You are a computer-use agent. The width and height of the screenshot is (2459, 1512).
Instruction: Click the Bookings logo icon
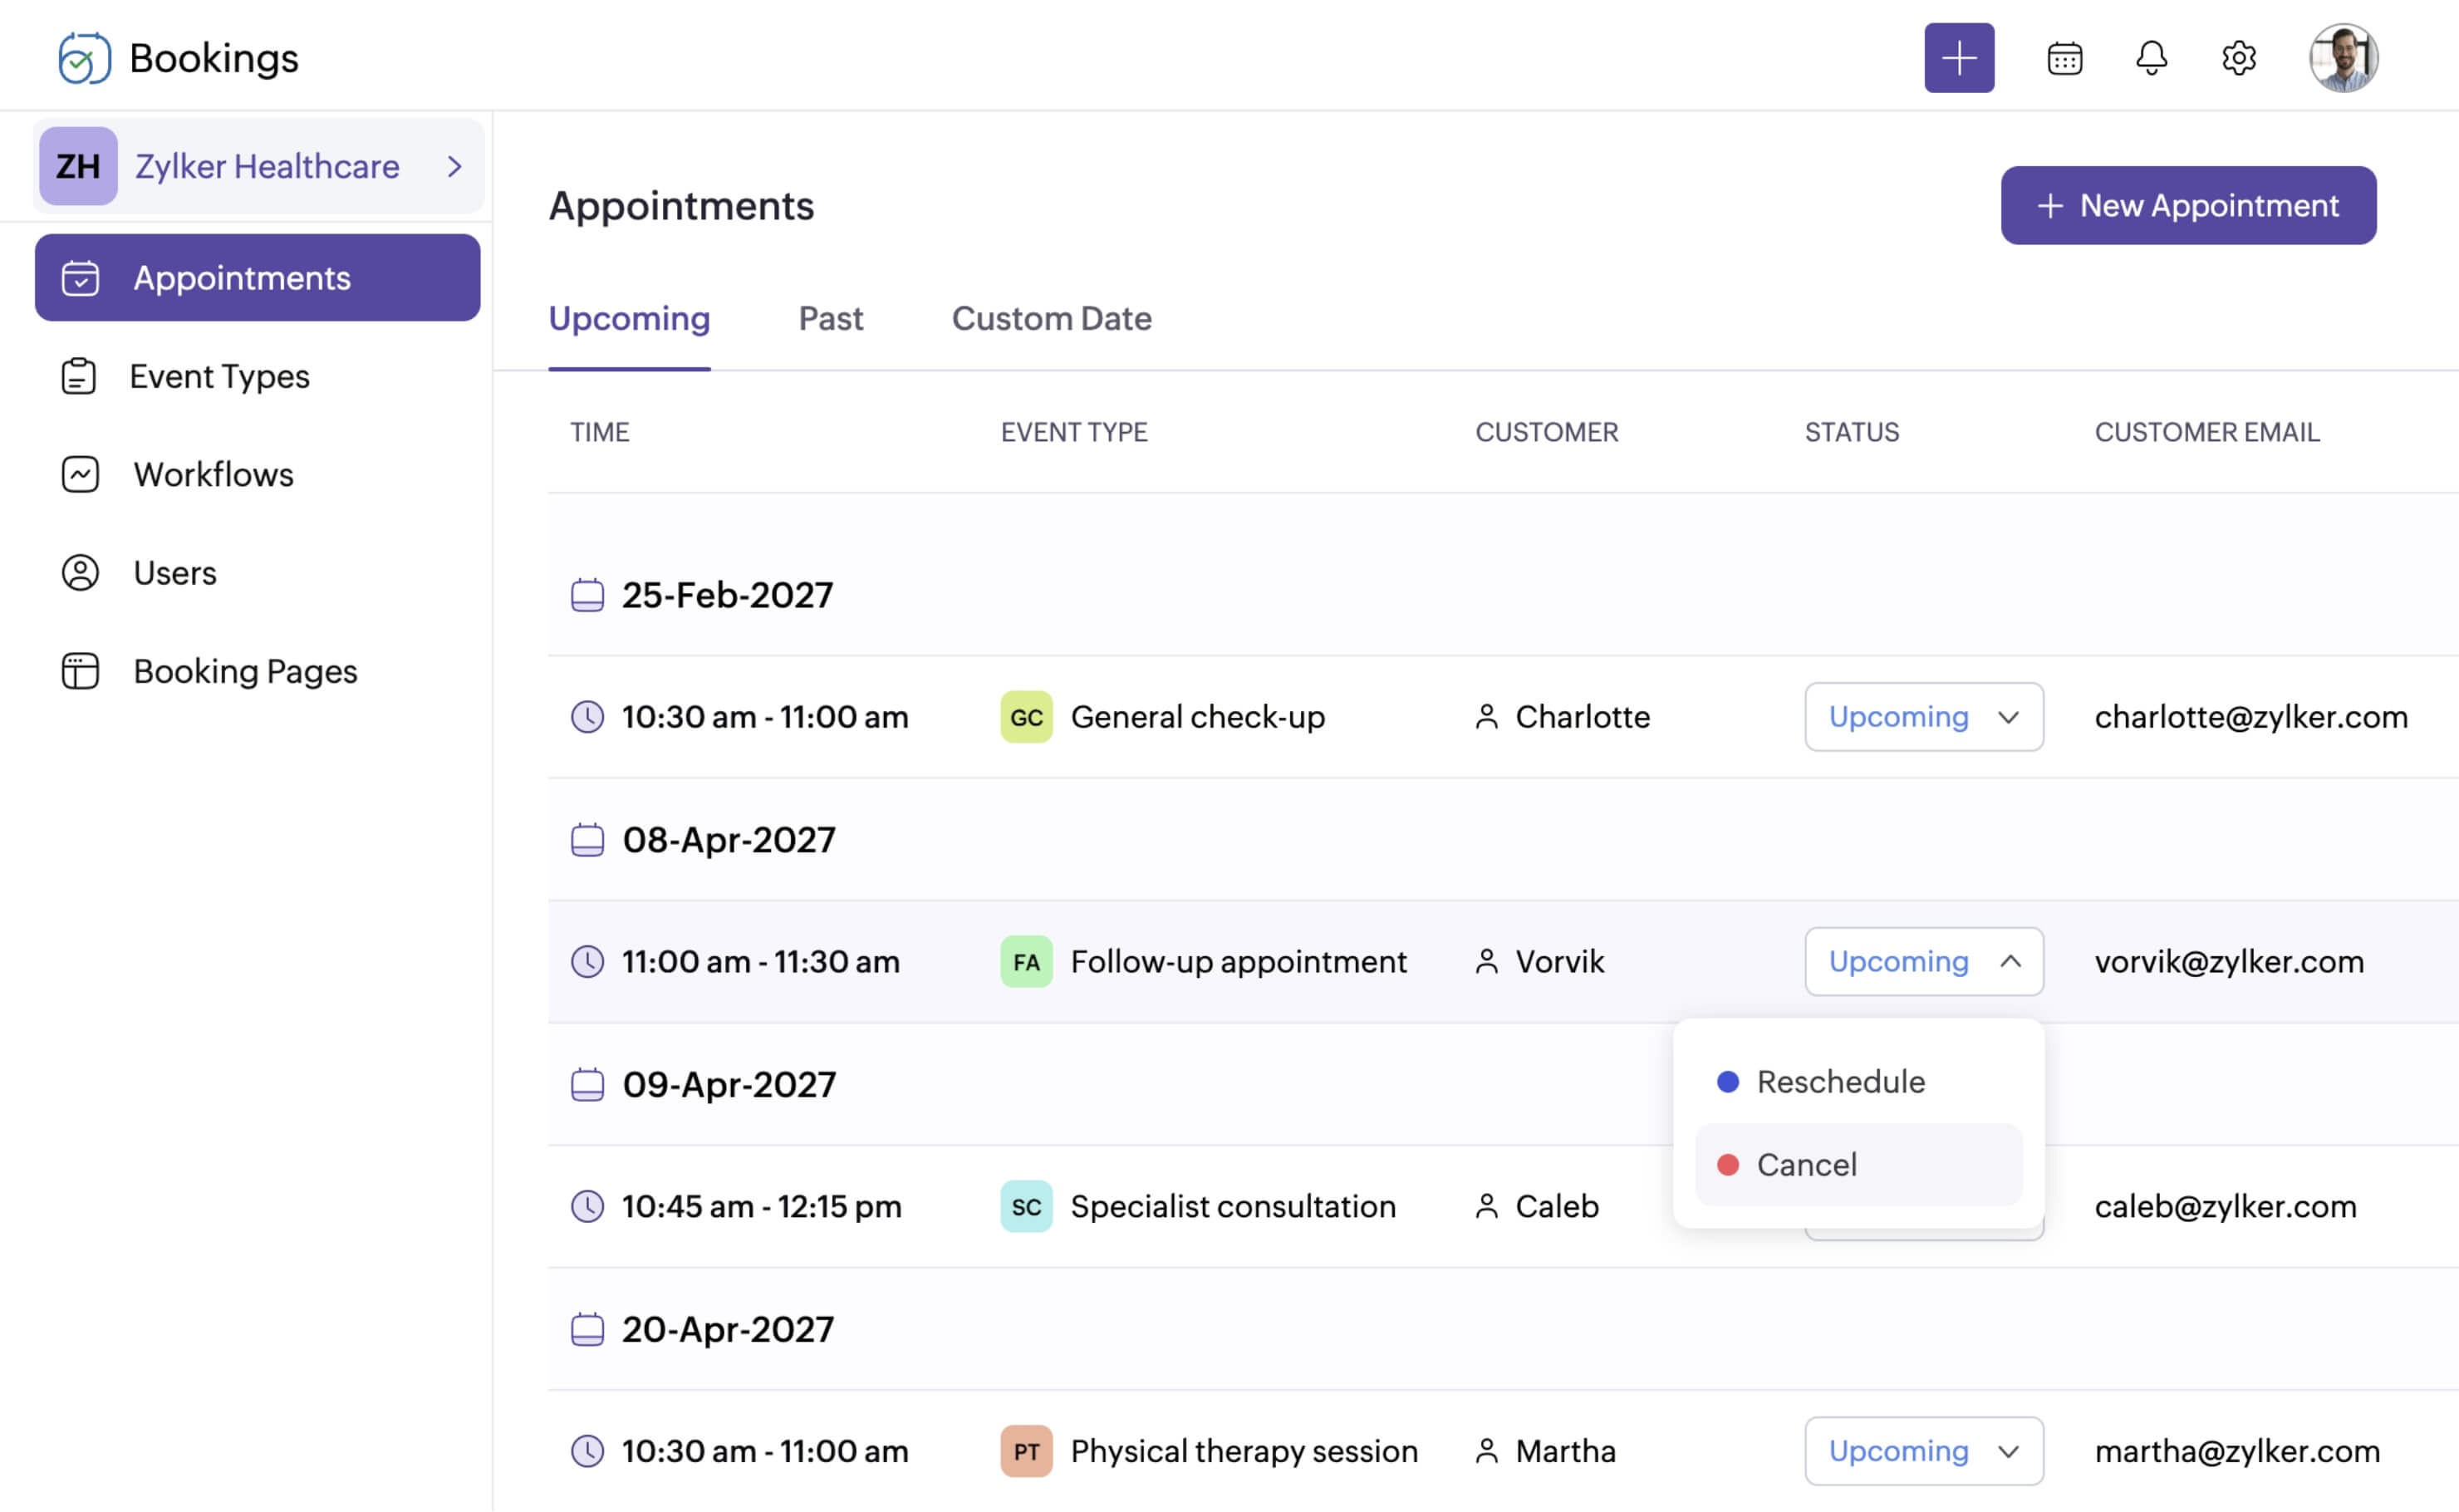[x=84, y=58]
